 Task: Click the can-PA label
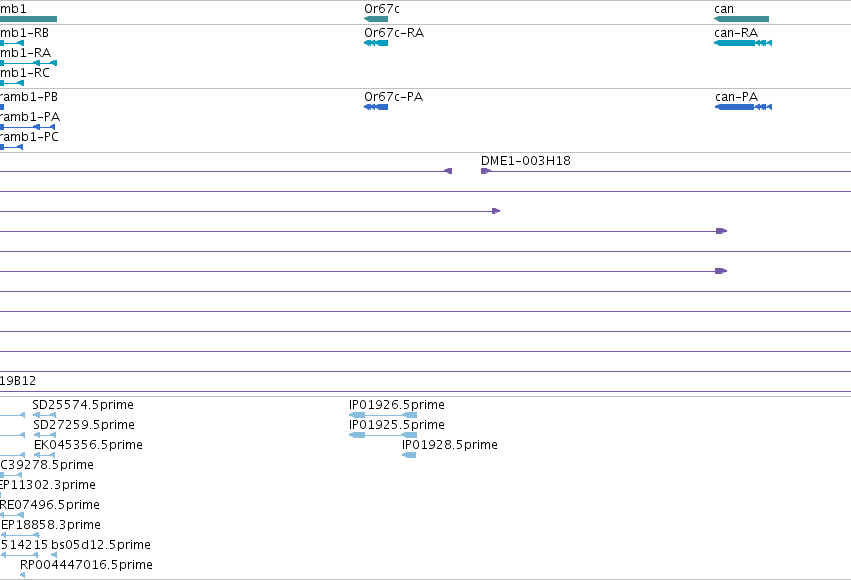coord(736,97)
